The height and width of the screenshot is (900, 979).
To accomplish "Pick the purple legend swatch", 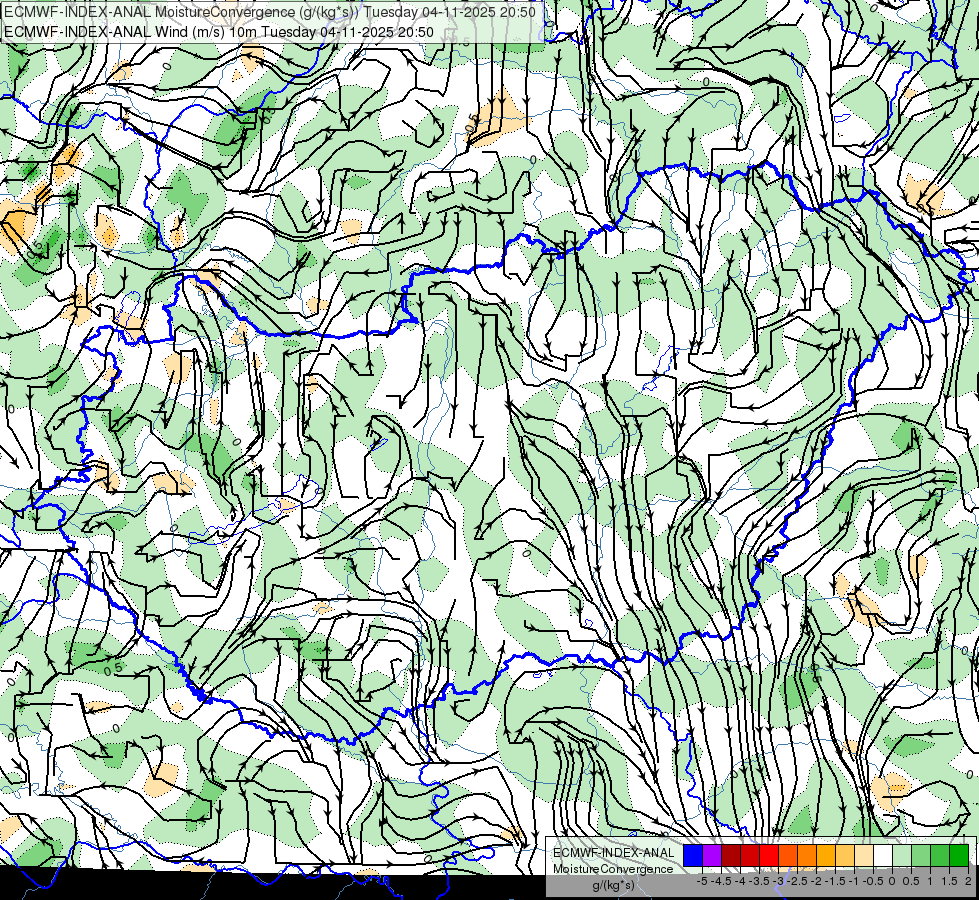I will click(712, 856).
